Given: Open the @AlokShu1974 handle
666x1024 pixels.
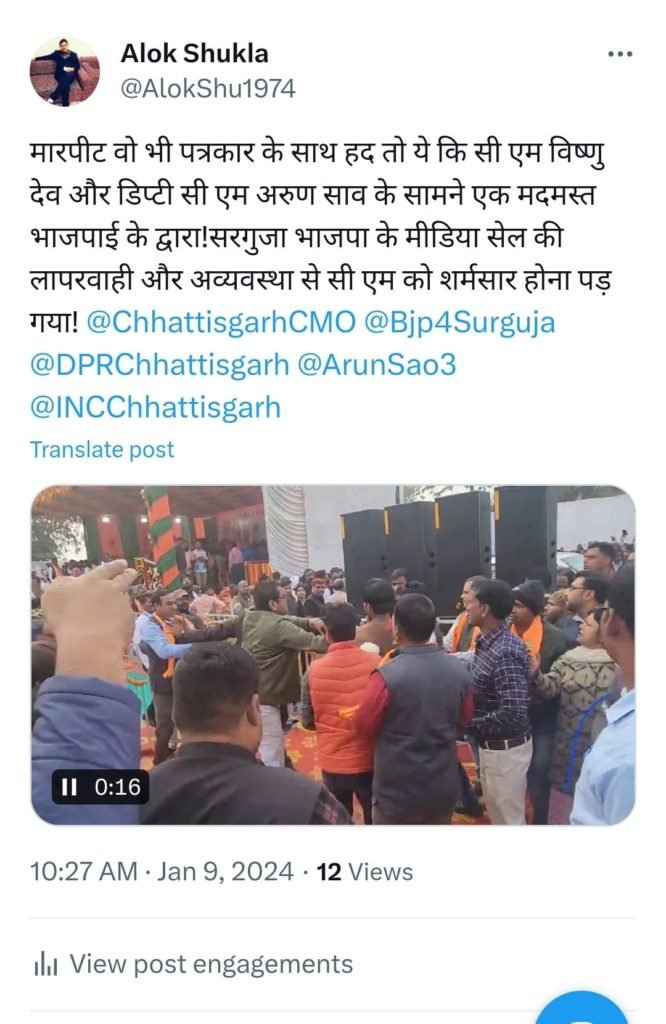Looking at the screenshot, I should click(x=208, y=88).
